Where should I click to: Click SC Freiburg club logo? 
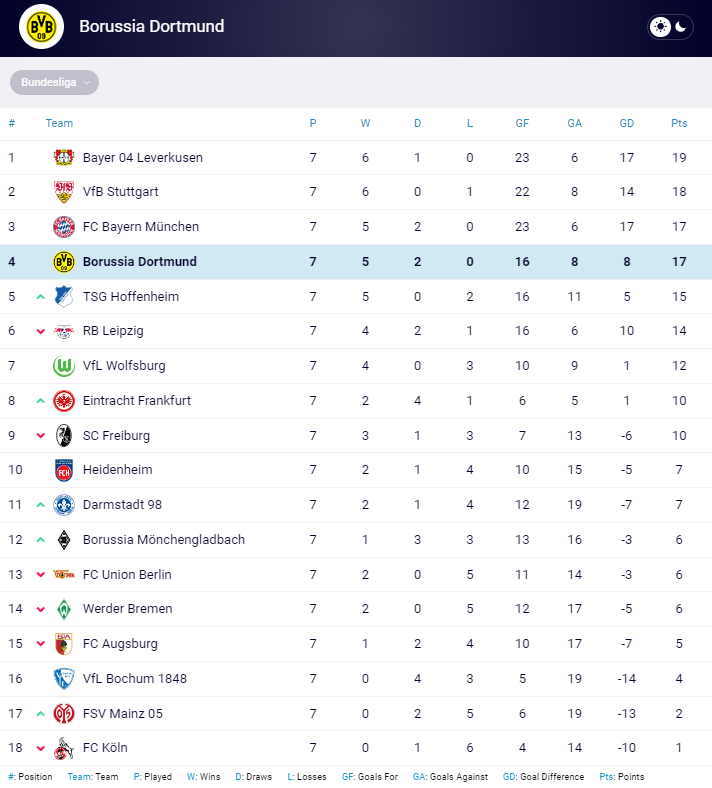pyautogui.click(x=64, y=435)
